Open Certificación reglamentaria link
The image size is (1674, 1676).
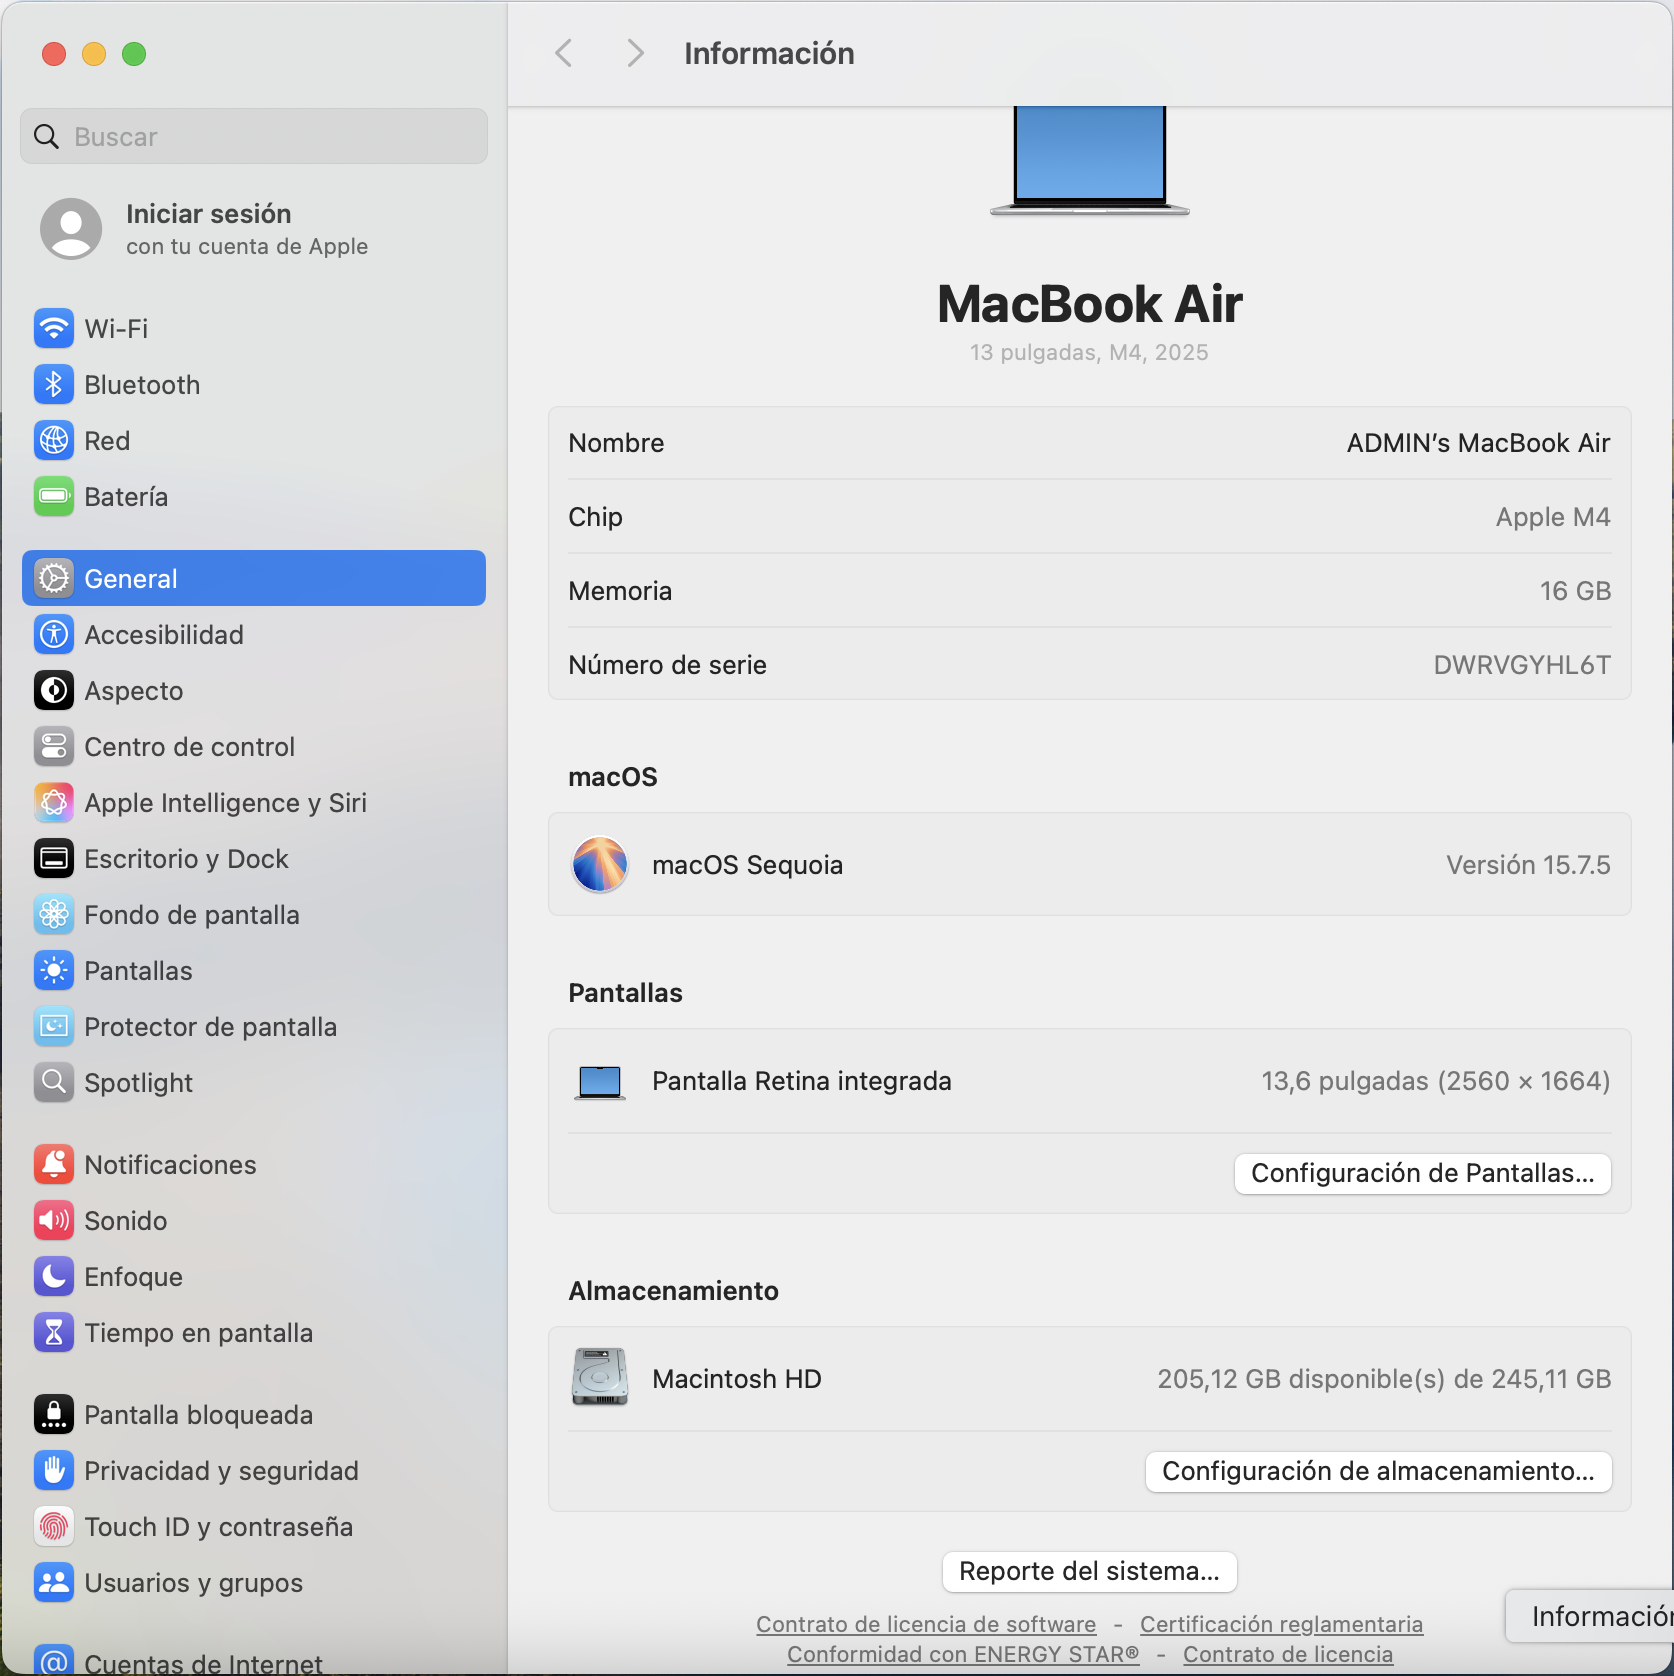coord(1281,1624)
